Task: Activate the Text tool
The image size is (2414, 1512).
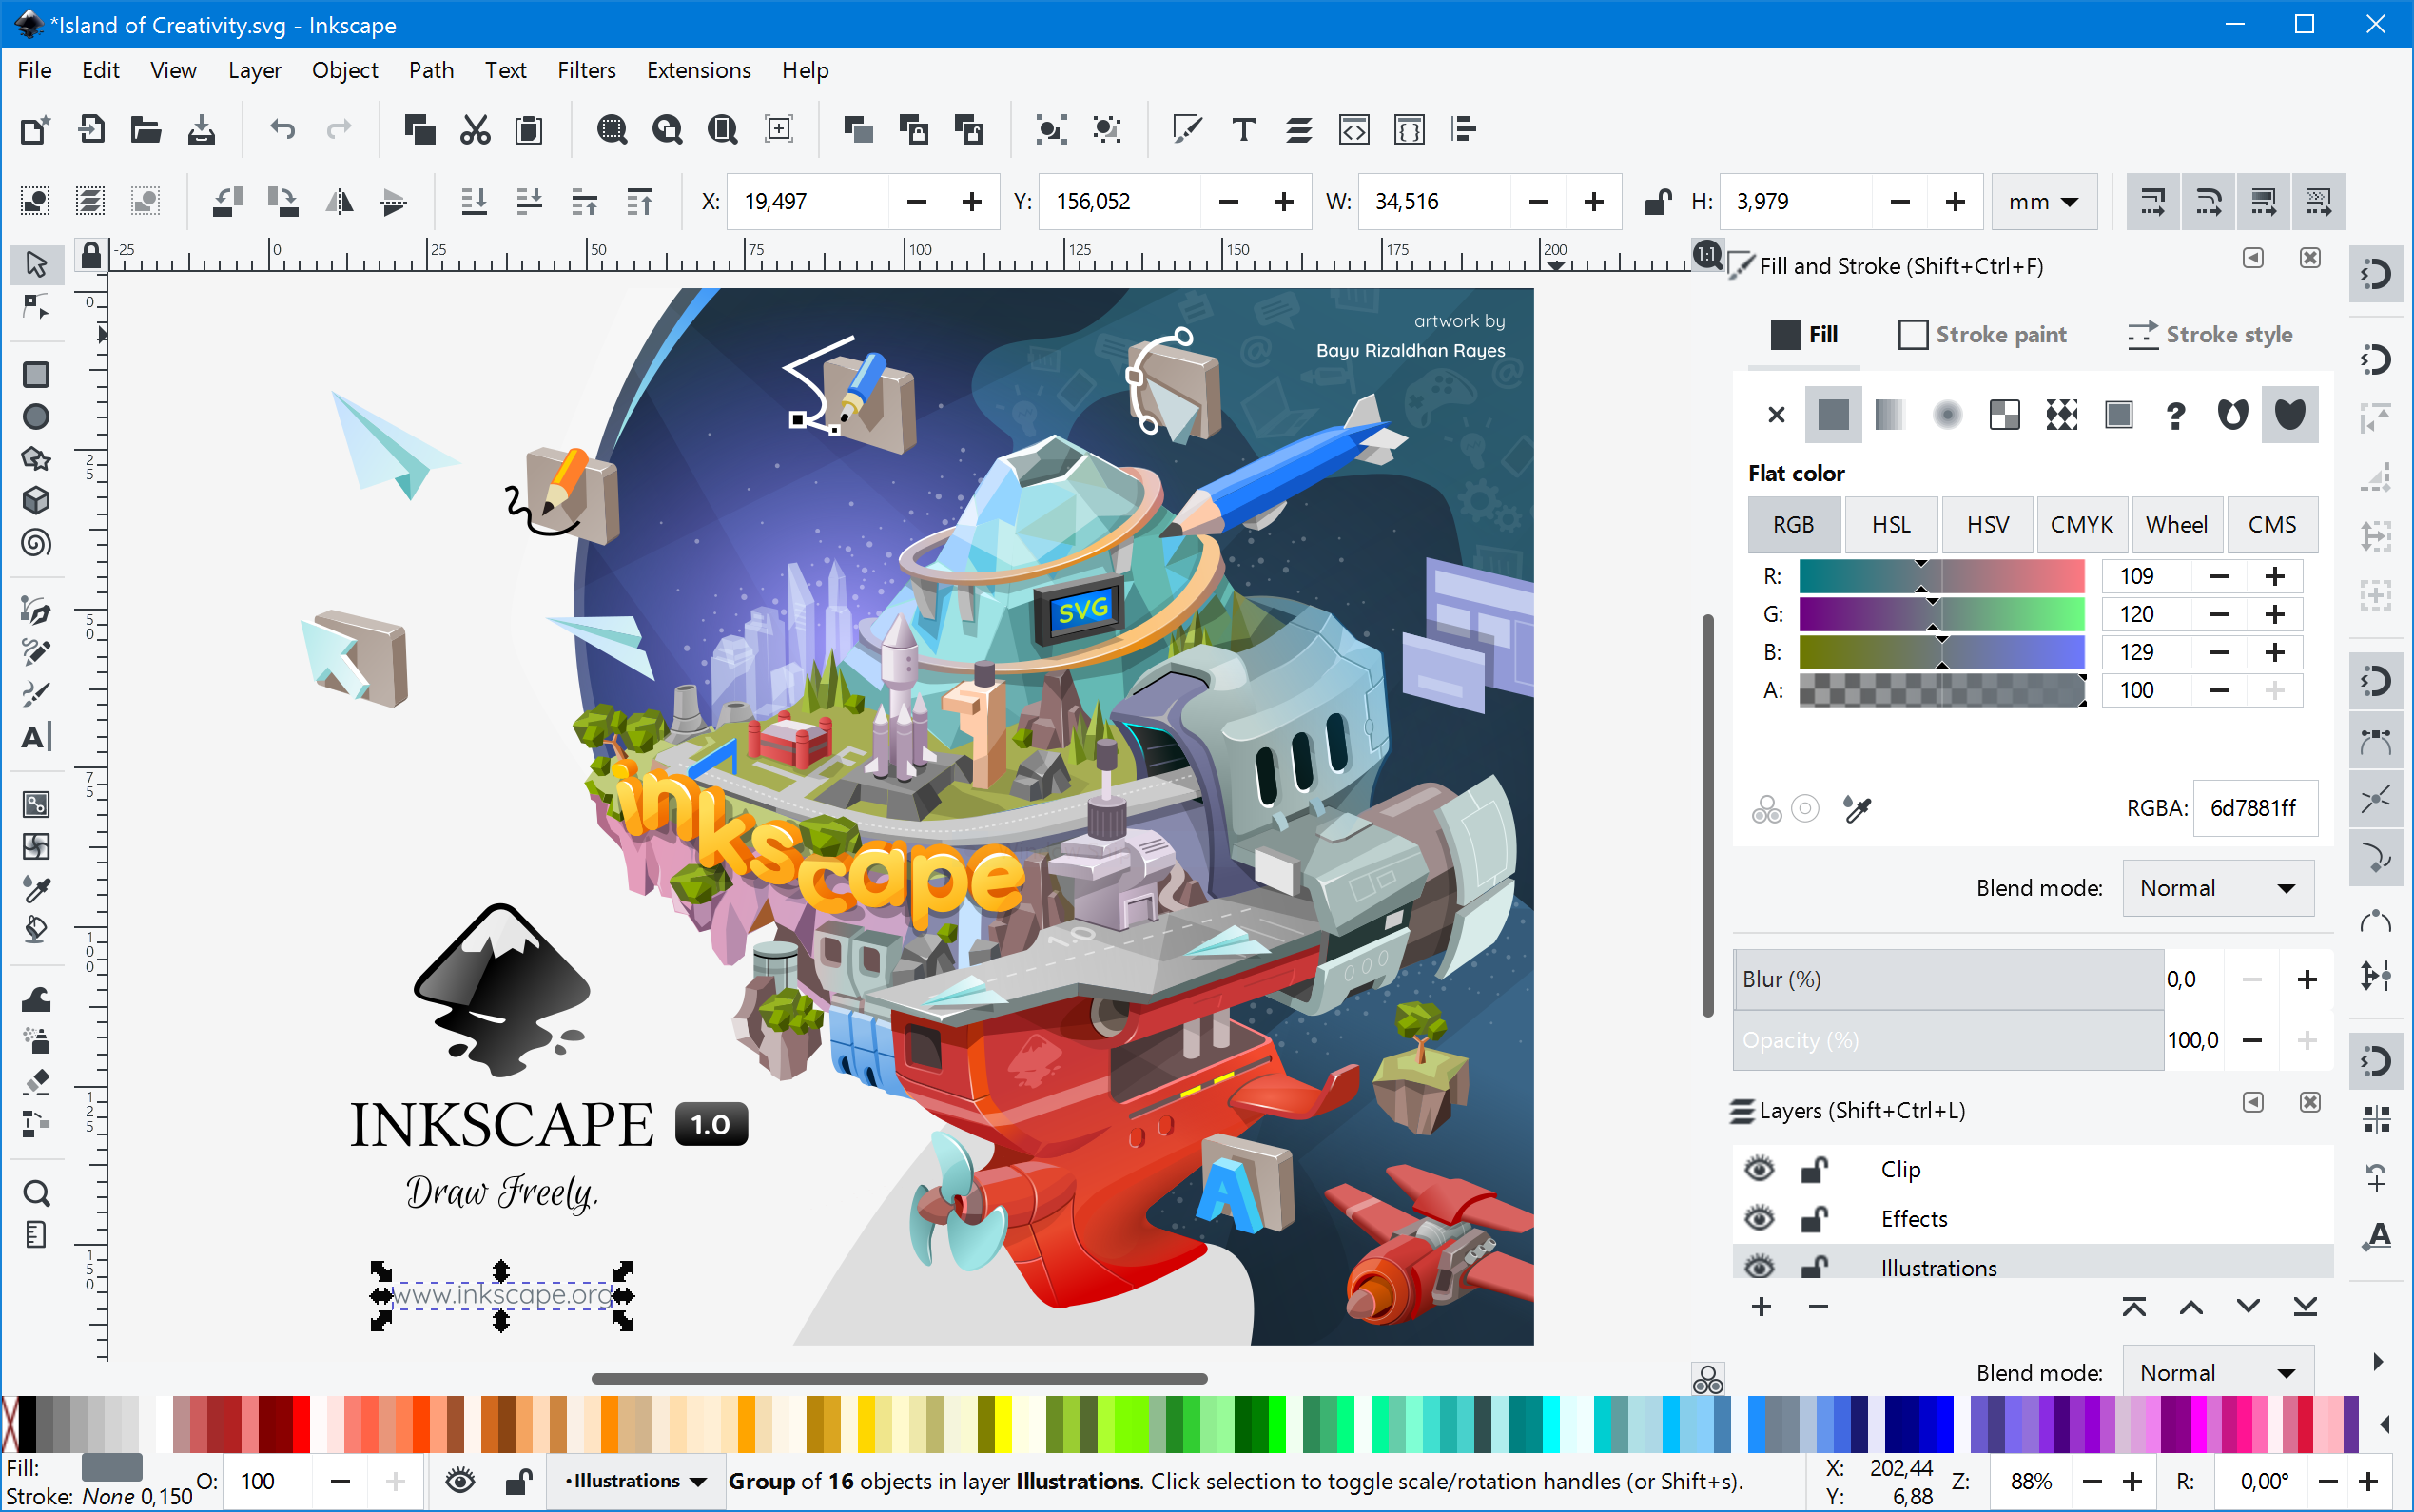Action: pyautogui.click(x=36, y=737)
